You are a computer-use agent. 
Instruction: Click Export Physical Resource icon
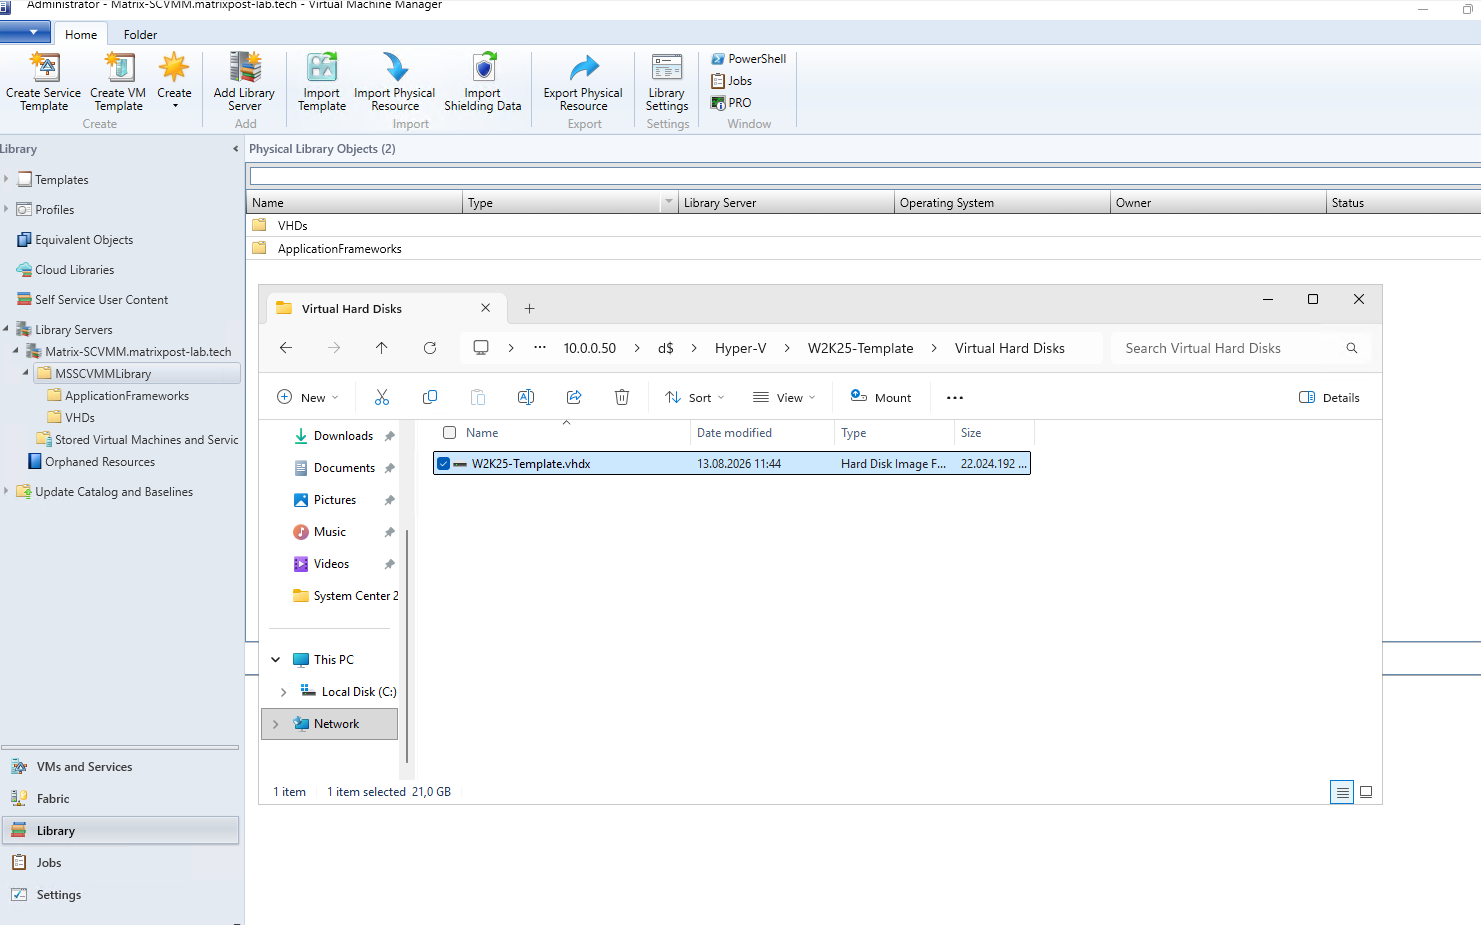pos(583,67)
